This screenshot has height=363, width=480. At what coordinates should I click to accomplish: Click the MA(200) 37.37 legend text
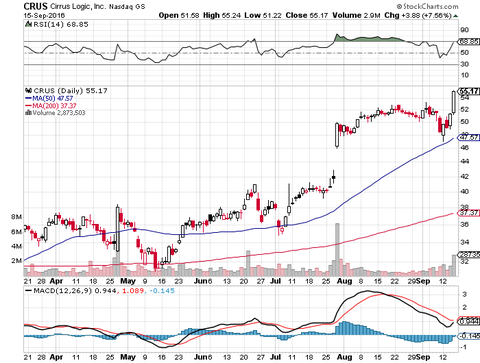(54, 106)
